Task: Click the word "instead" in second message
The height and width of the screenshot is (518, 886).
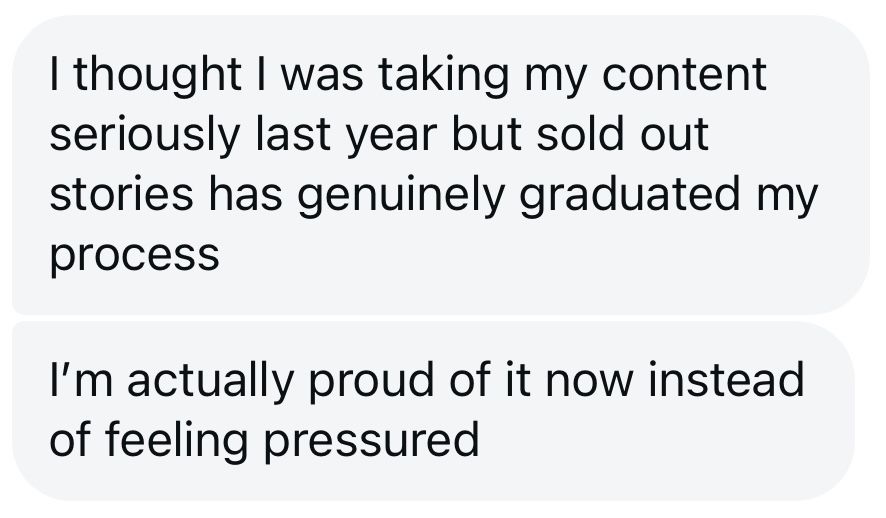Action: tap(728, 379)
